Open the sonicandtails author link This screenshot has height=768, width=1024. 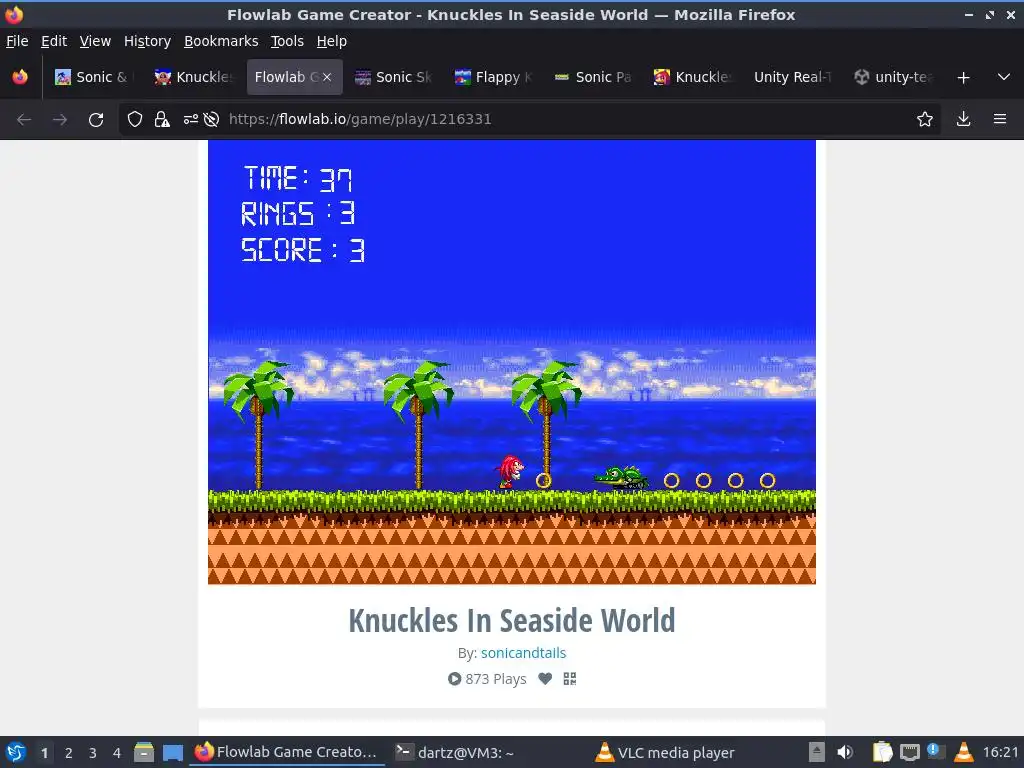pyautogui.click(x=523, y=653)
